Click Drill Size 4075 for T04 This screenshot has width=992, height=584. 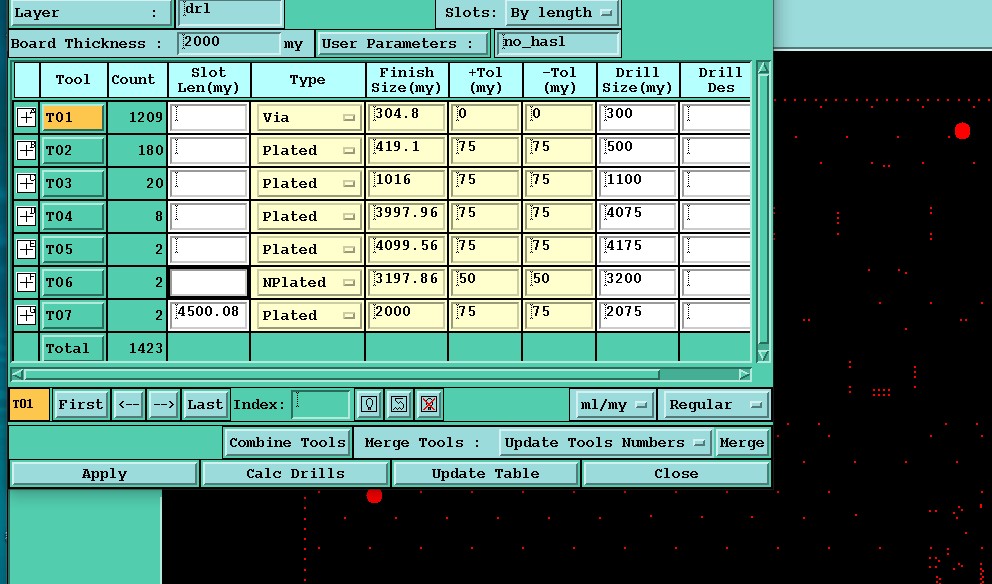pos(637,216)
